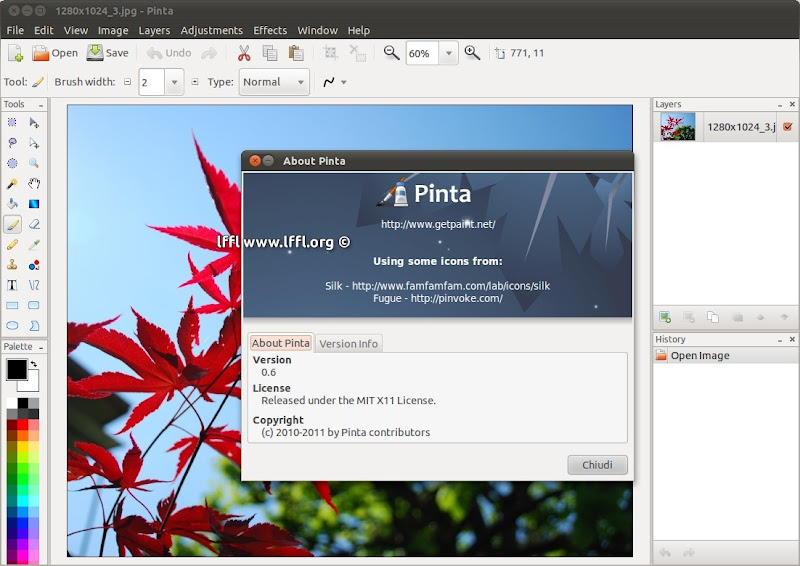
Task: Collapse the Palette panel with its dash
Action: [x=41, y=348]
